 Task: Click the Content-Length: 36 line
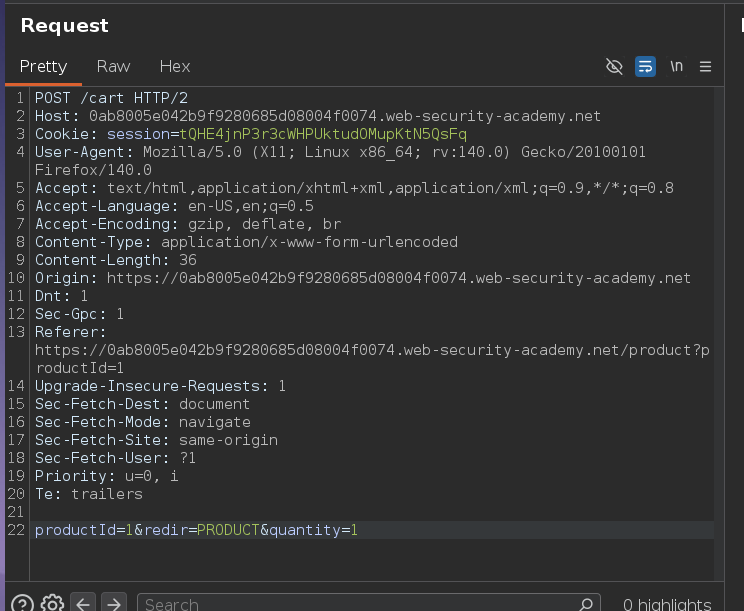pos(116,260)
